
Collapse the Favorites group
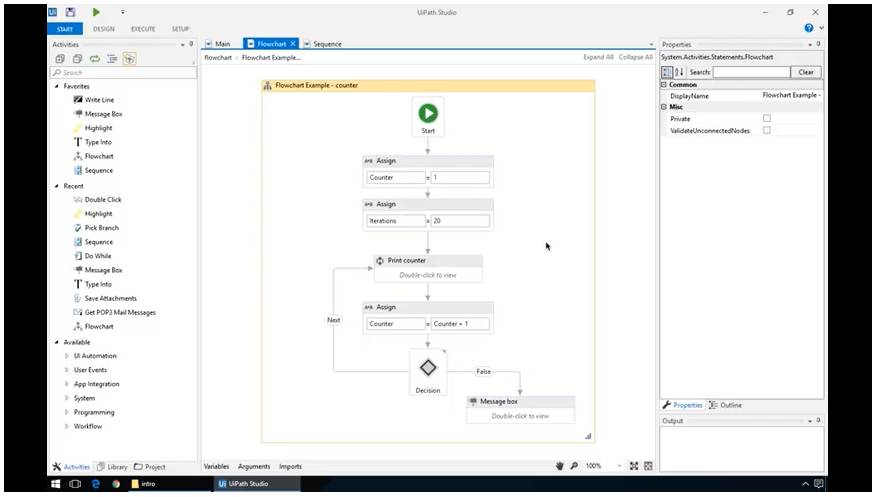[56, 86]
